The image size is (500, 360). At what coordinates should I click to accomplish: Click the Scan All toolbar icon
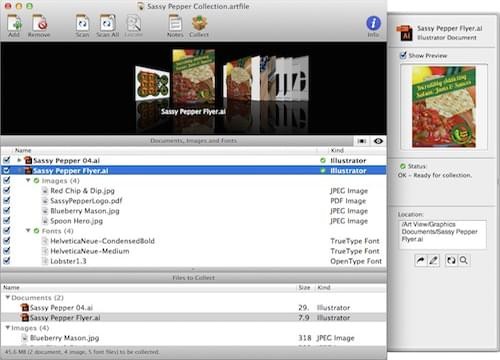pyautogui.click(x=107, y=23)
